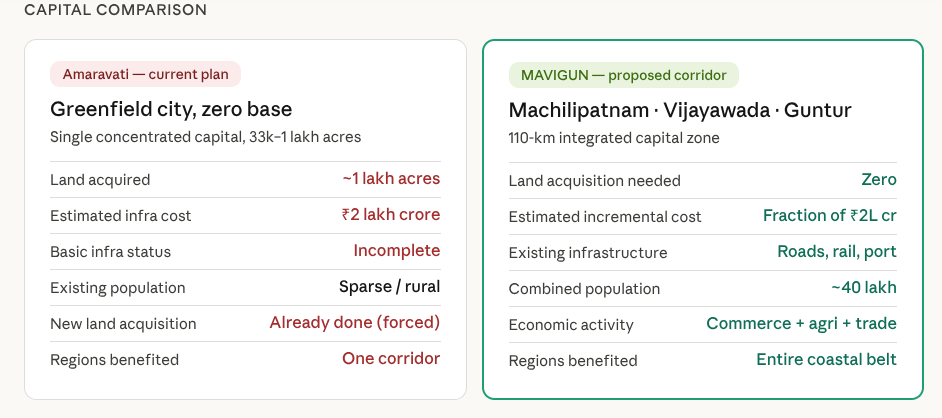
Task: Click "Commerce + agri + trade" text
Action: pyautogui.click(x=801, y=324)
